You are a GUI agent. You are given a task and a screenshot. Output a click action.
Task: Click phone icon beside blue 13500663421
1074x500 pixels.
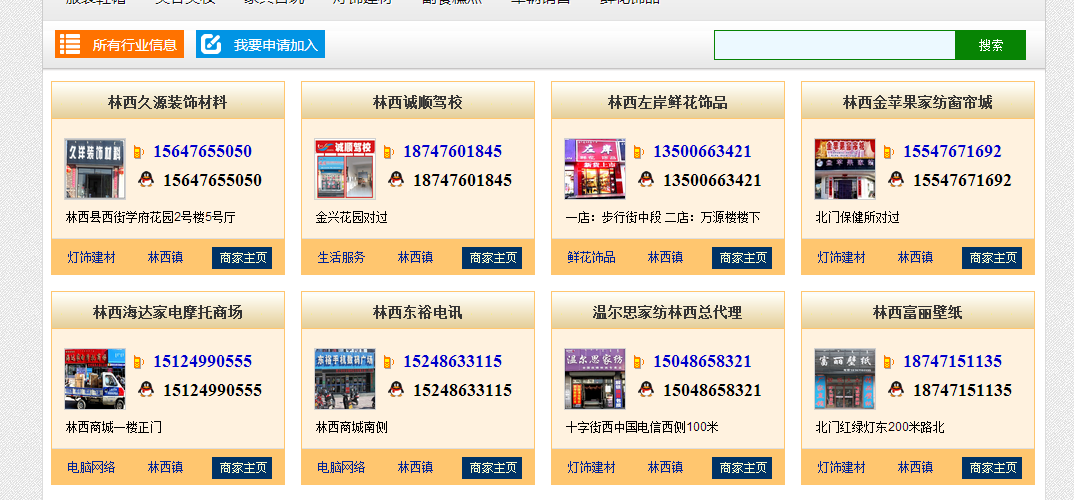pos(637,152)
